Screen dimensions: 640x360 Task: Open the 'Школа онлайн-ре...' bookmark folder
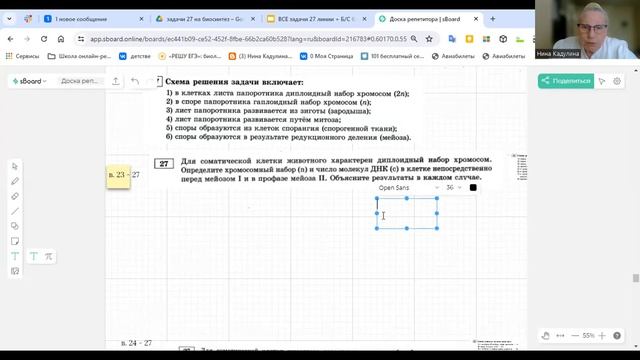[80, 56]
